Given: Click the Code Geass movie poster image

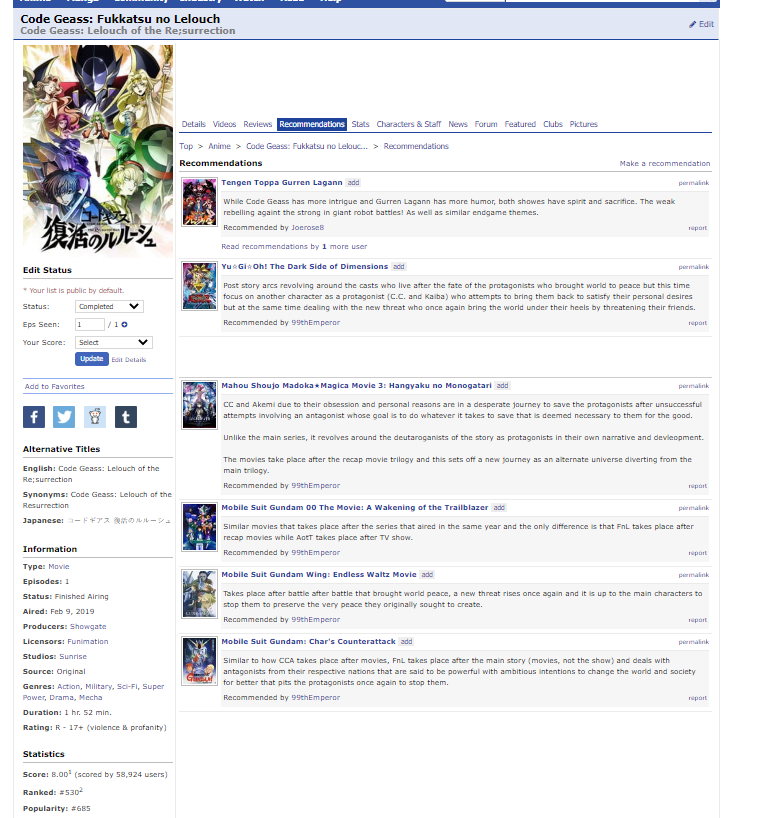Looking at the screenshot, I should click(x=98, y=151).
